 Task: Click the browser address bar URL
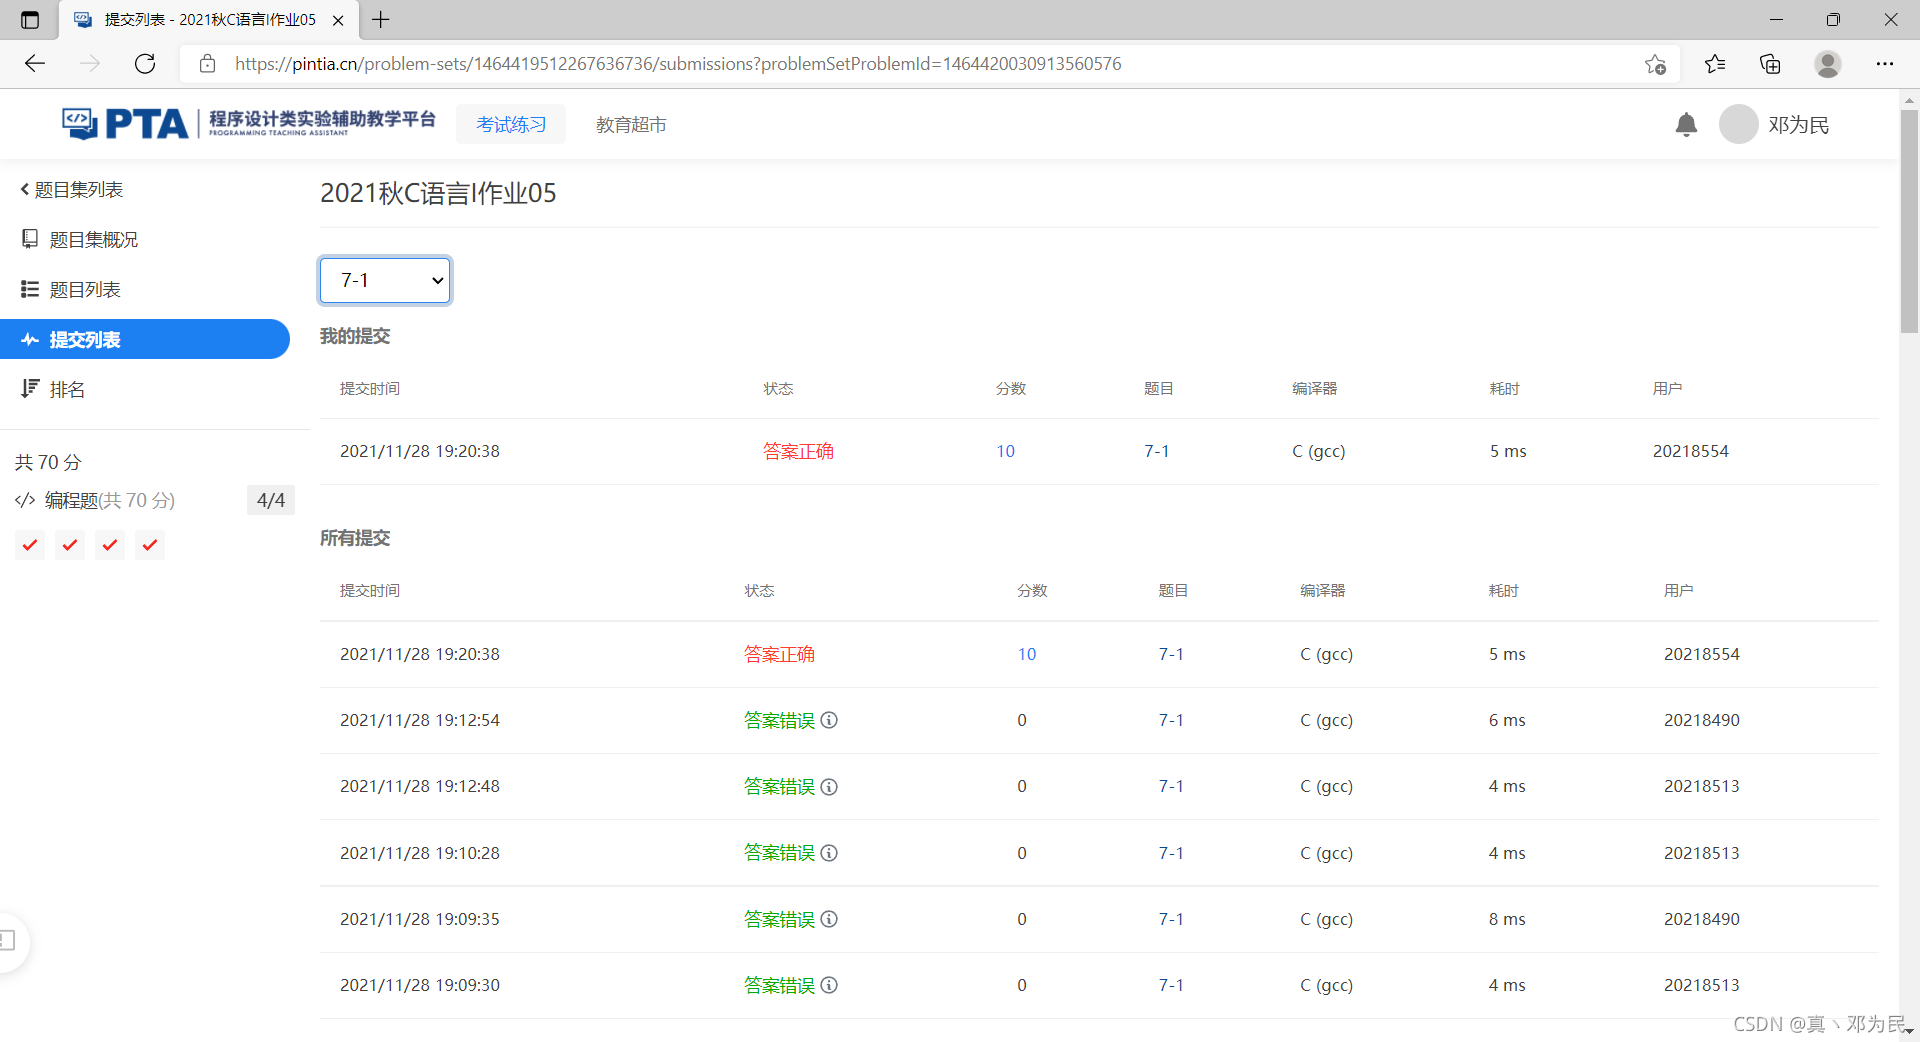pos(678,64)
